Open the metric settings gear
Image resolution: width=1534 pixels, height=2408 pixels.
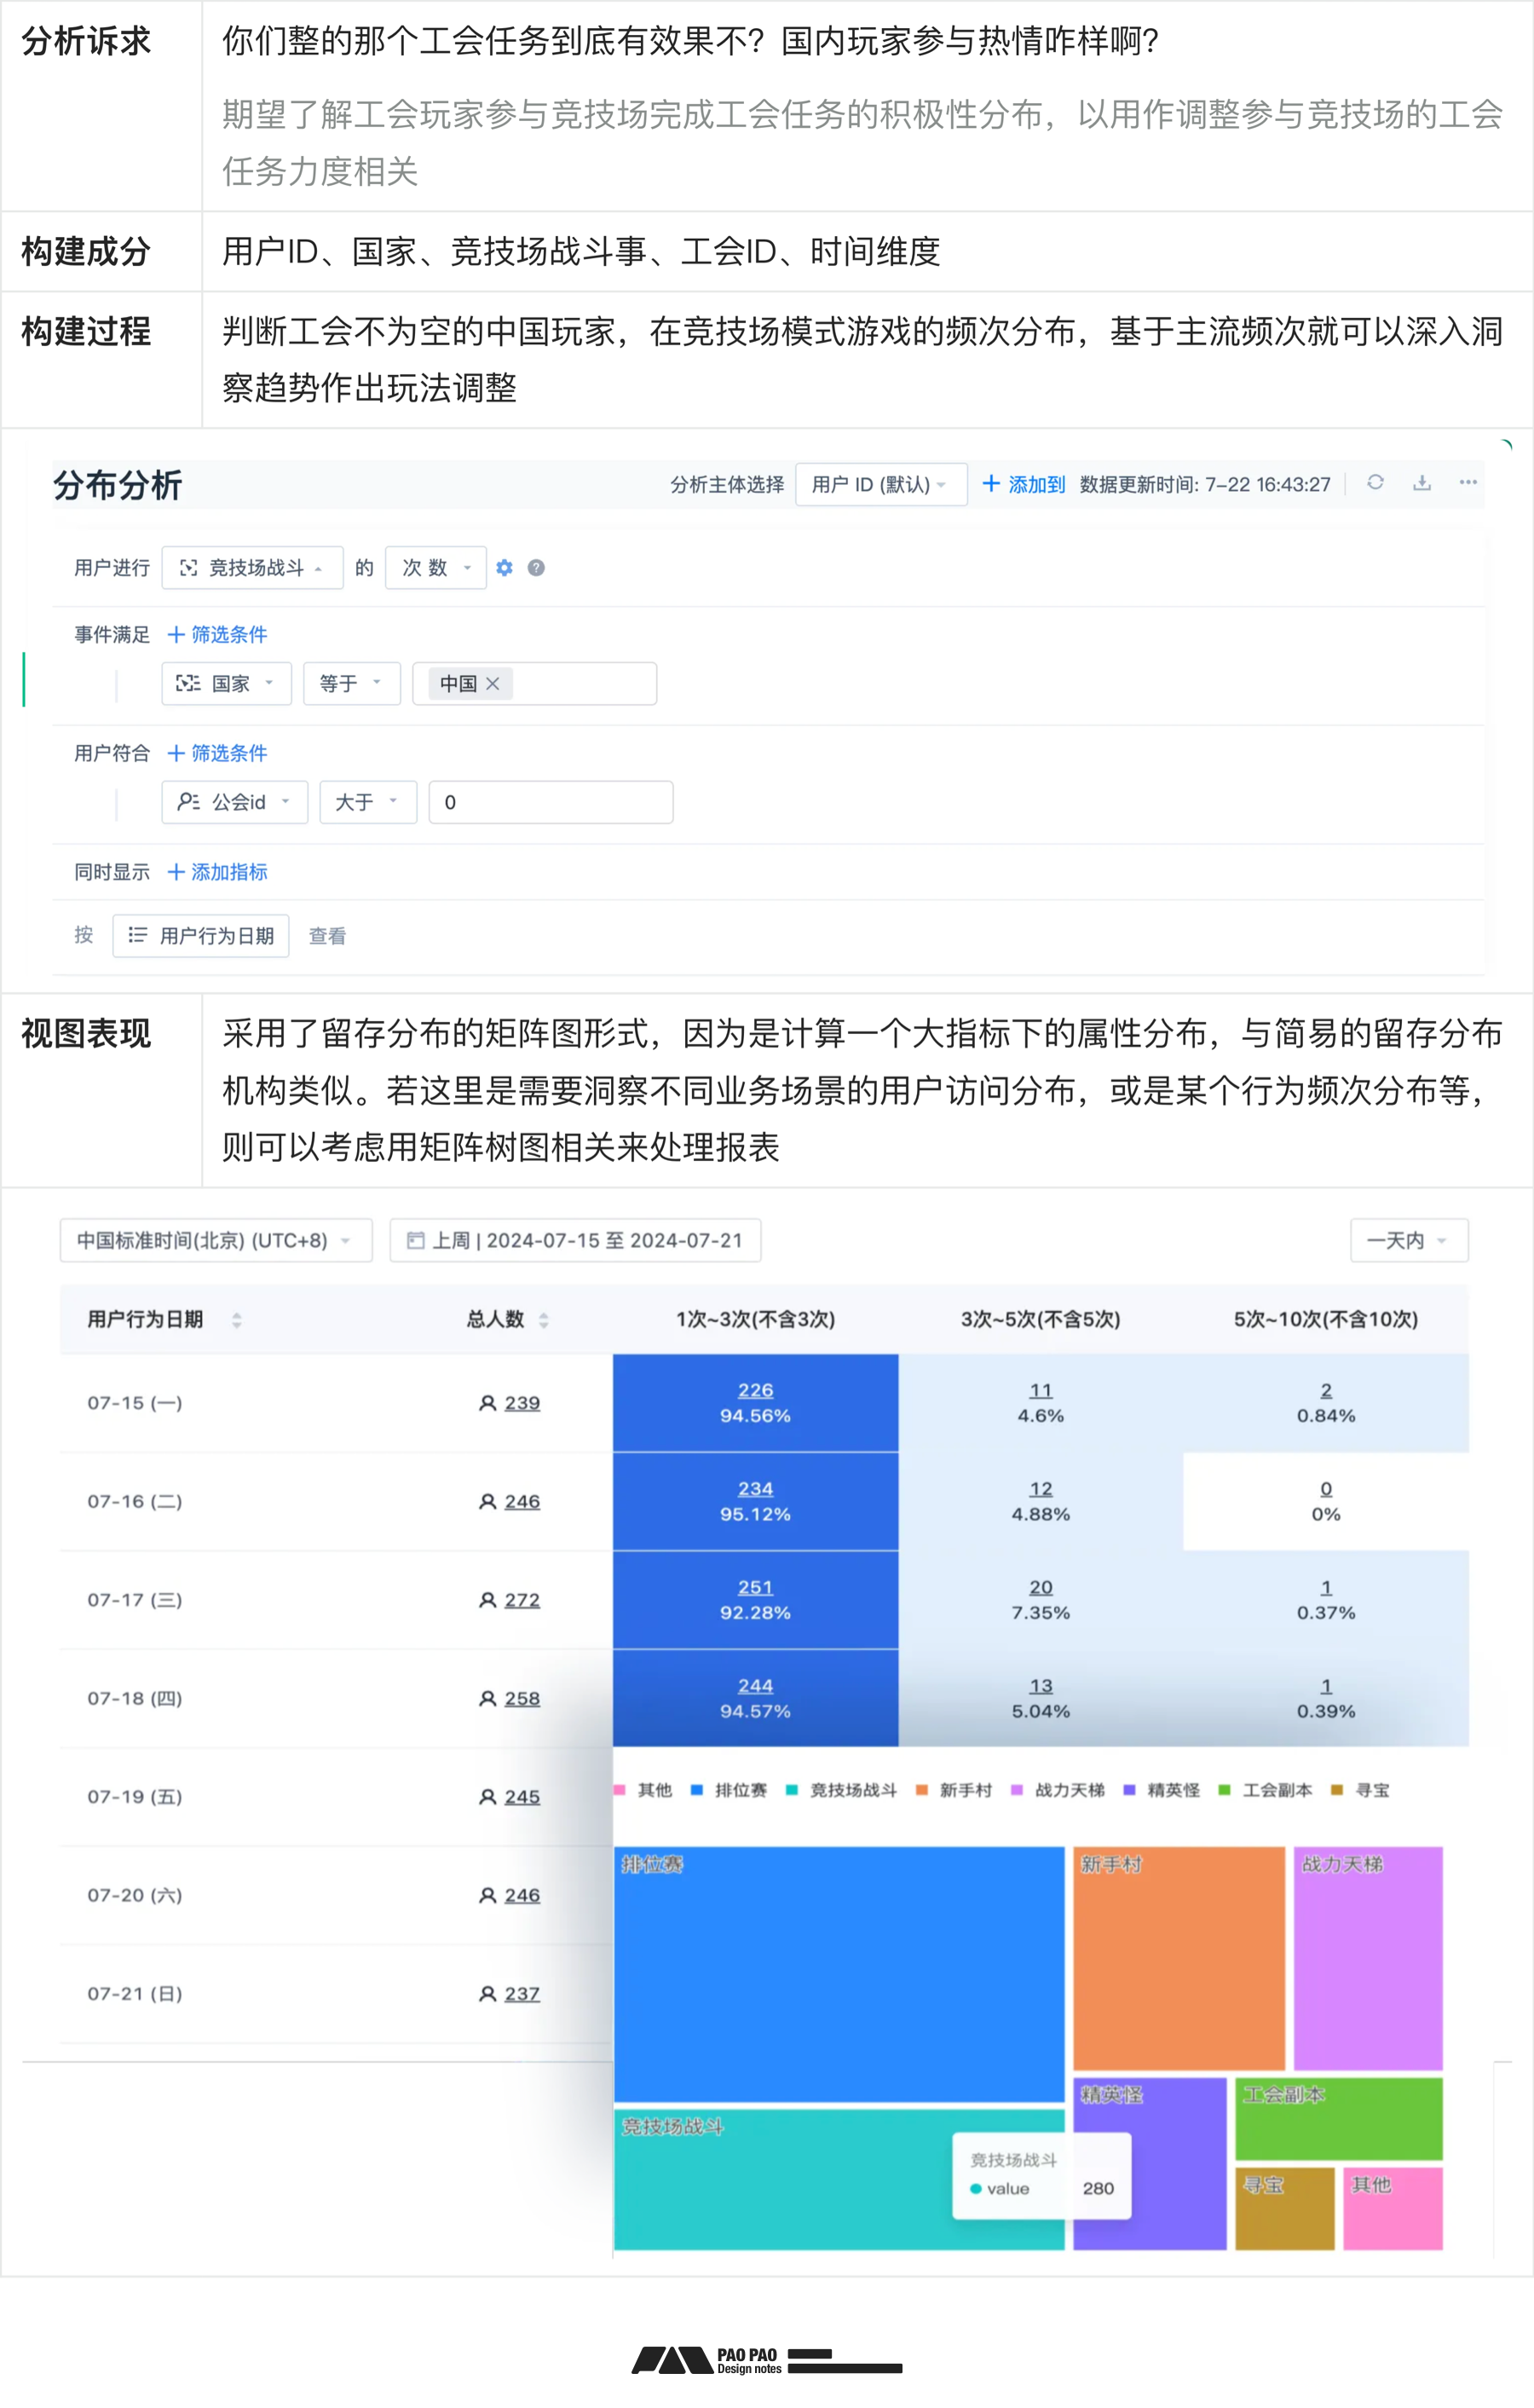coord(504,568)
